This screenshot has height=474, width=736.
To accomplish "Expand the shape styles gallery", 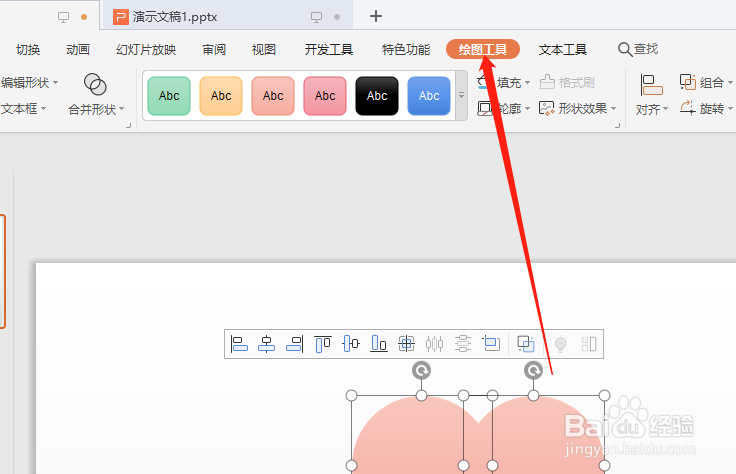I will [x=461, y=96].
